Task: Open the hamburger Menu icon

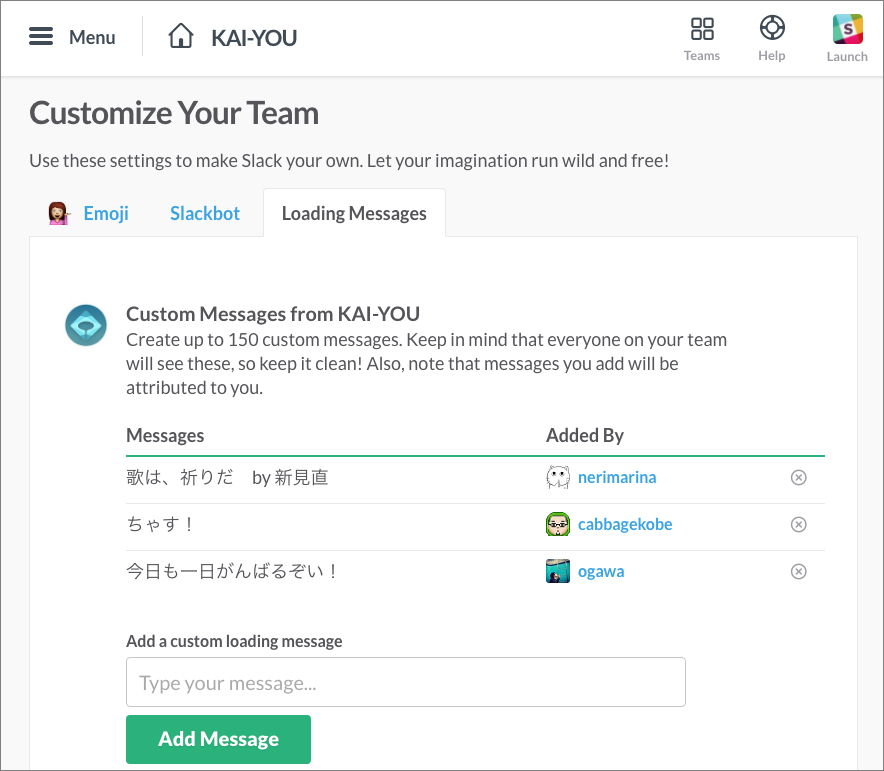Action: click(41, 36)
